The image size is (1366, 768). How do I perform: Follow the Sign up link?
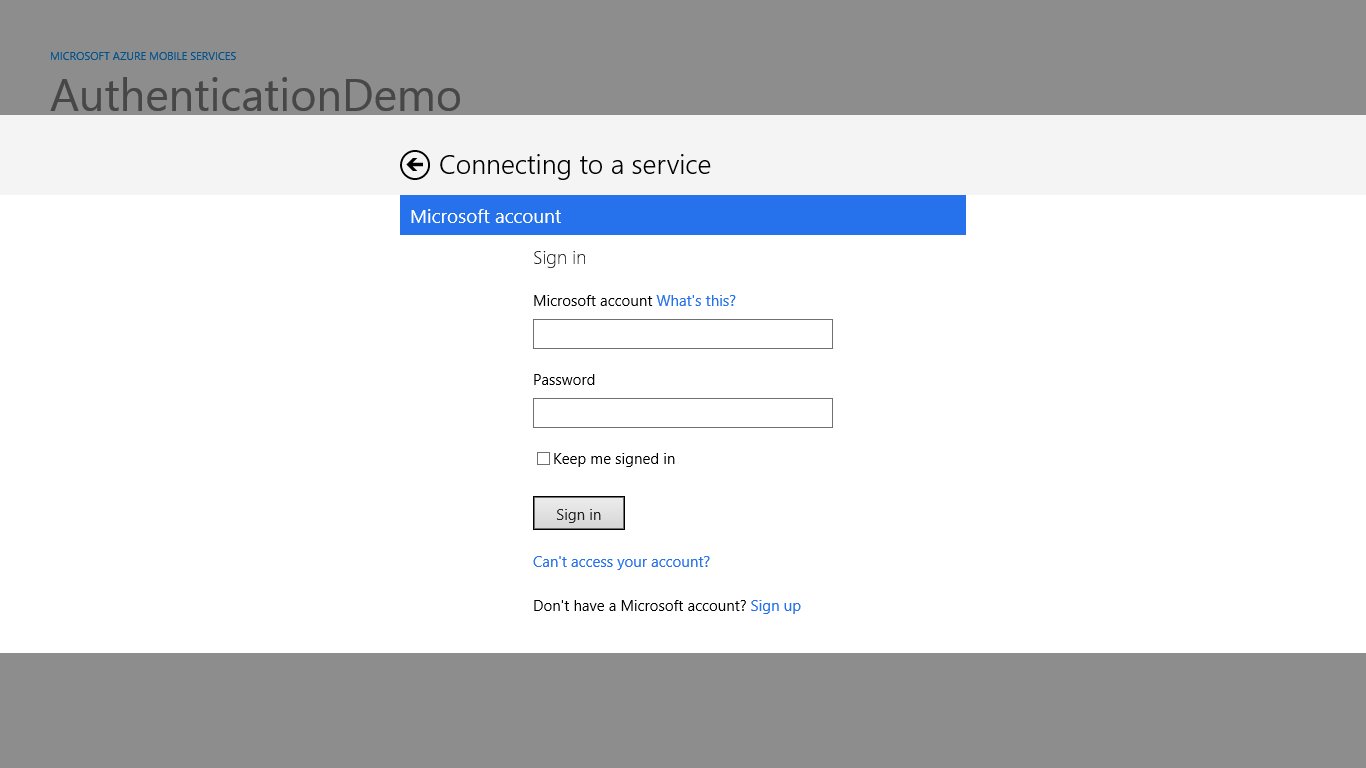pos(775,606)
